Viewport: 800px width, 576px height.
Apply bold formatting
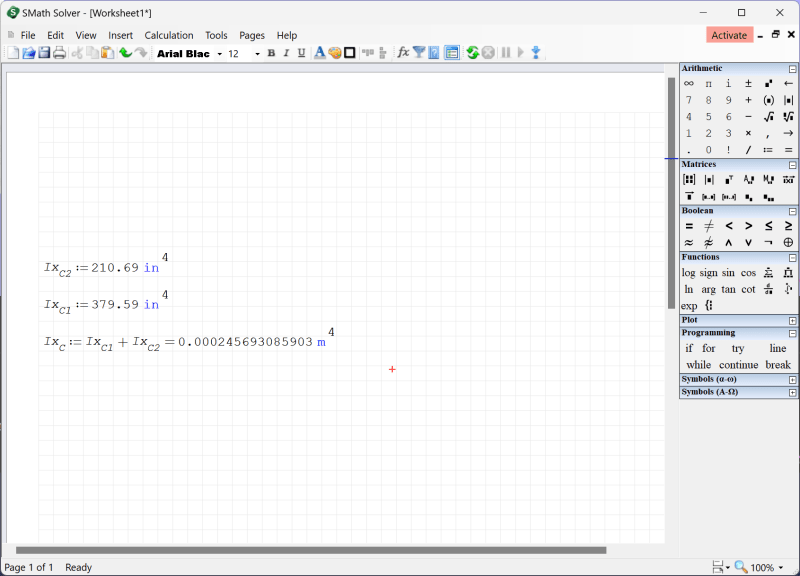(271, 53)
